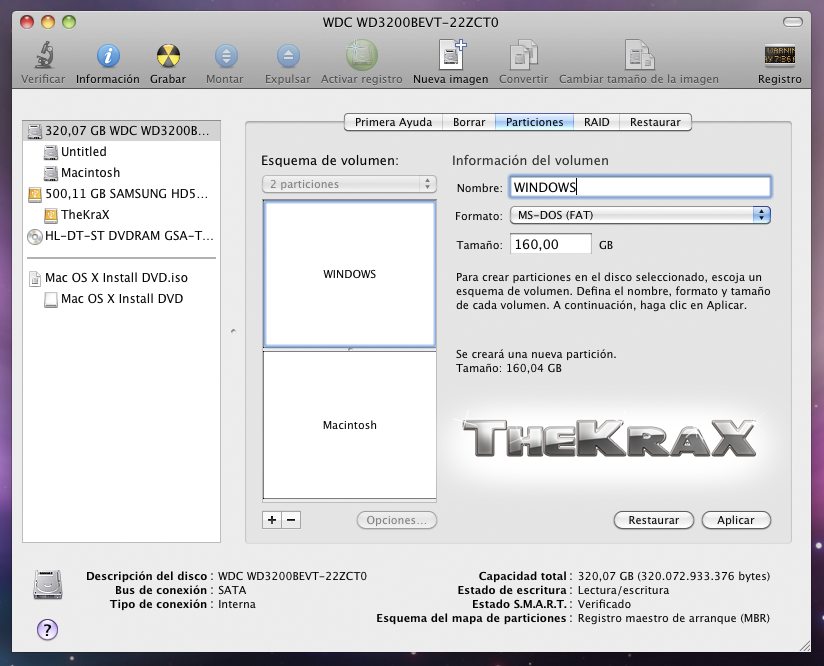
Task: Click the window resize grip corner
Action: coord(805,646)
